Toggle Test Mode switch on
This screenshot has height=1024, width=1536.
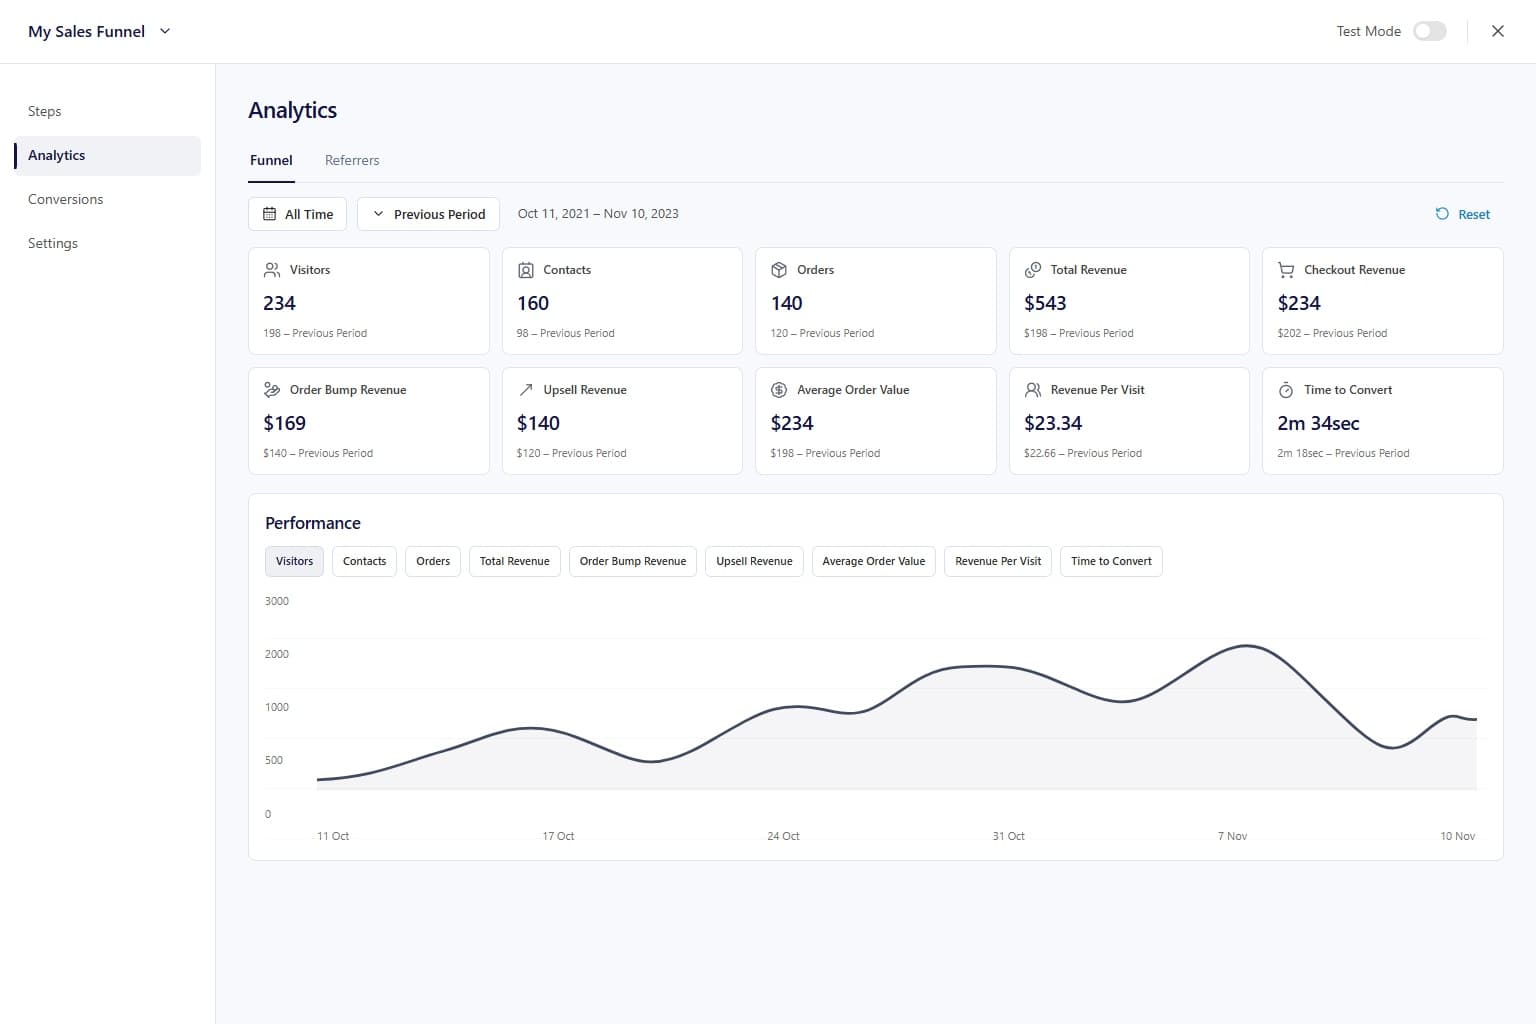coord(1430,31)
